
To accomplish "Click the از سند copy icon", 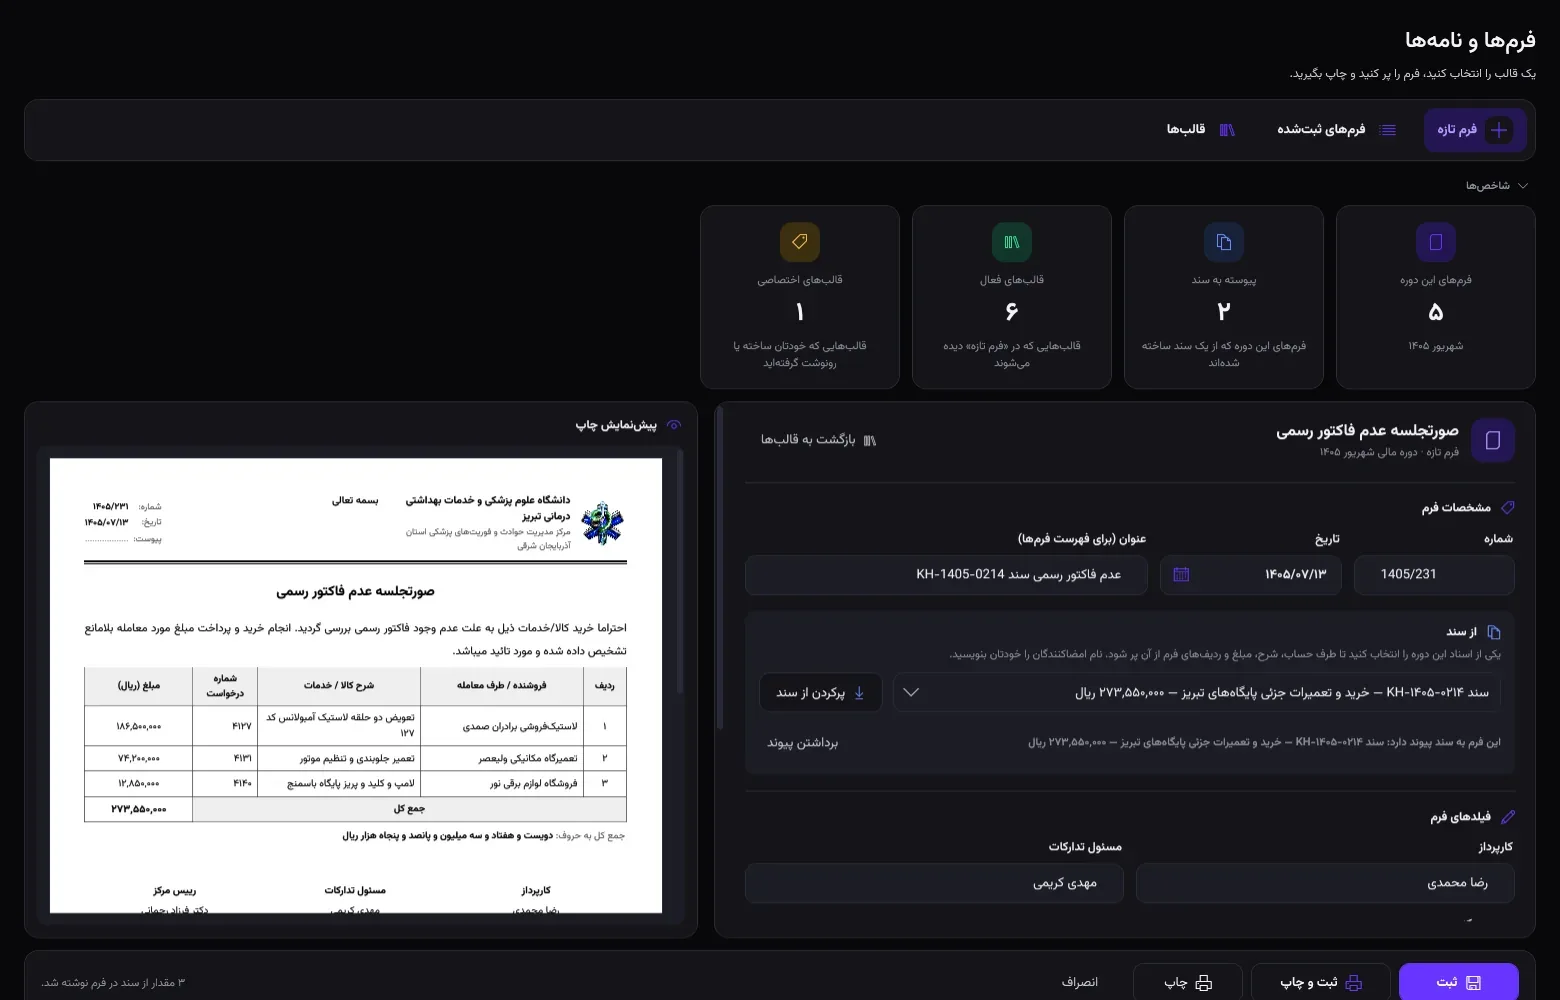I will point(1494,632).
